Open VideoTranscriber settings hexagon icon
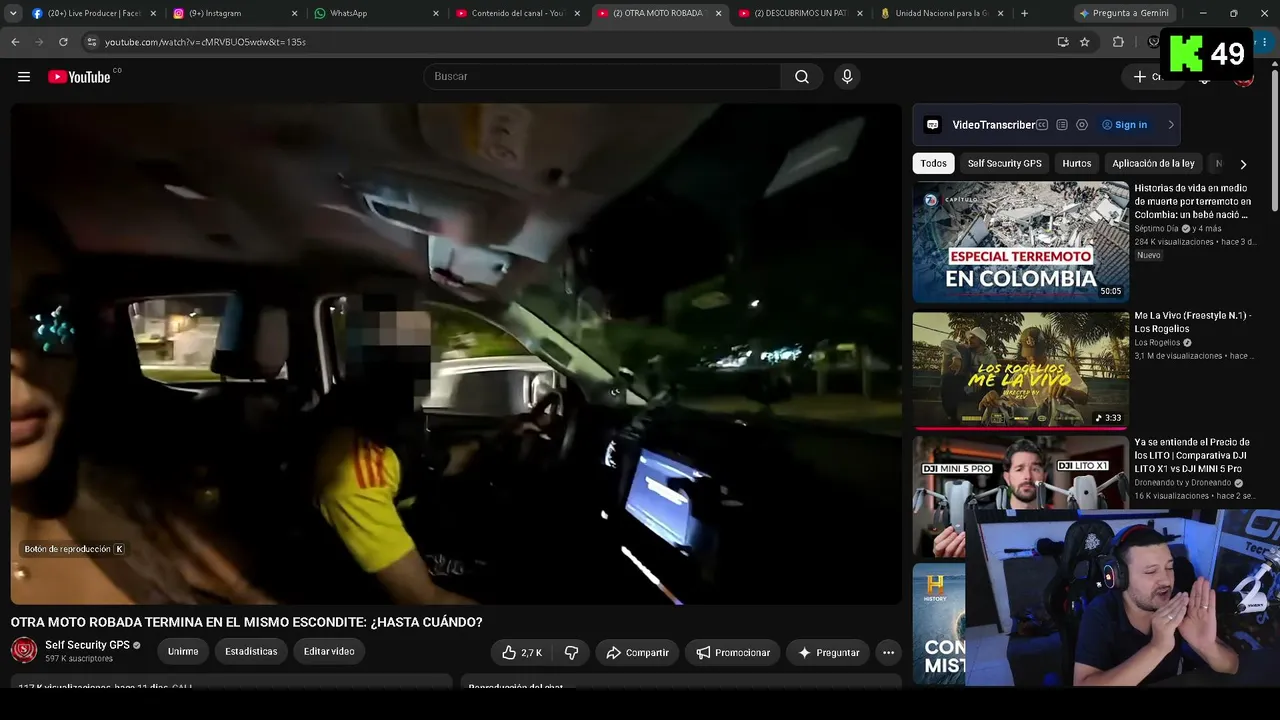 pyautogui.click(x=1082, y=125)
